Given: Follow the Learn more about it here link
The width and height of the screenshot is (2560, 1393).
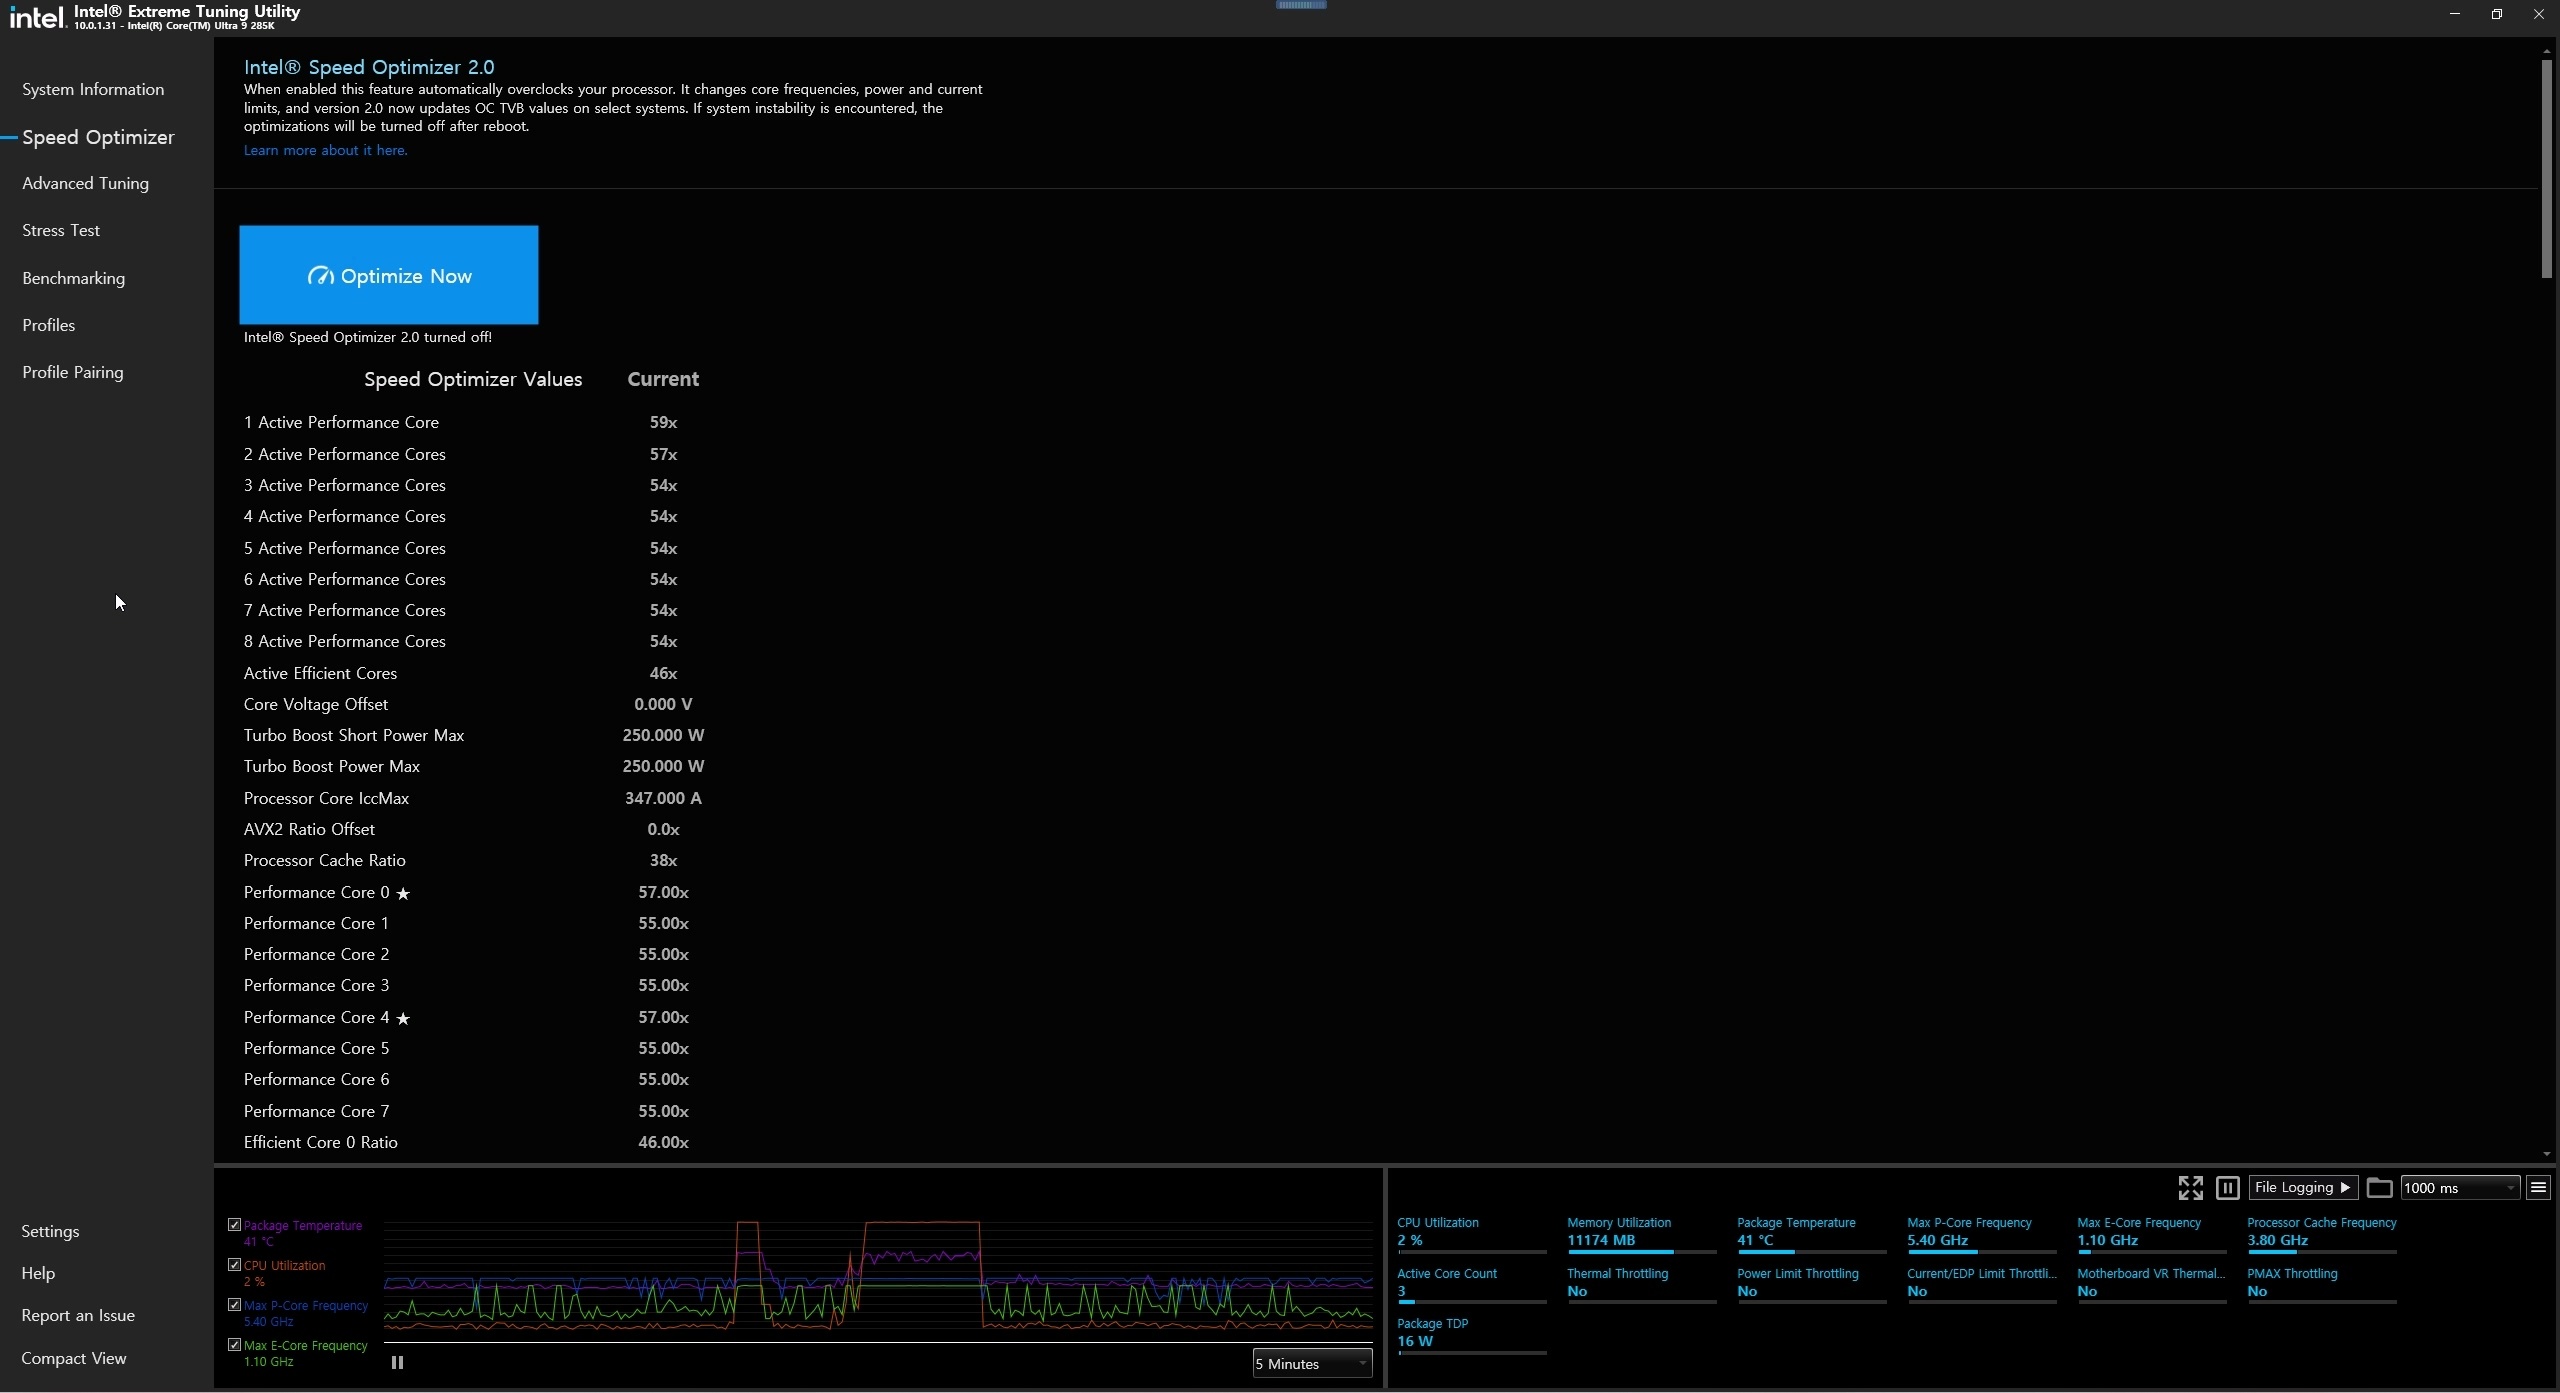Looking at the screenshot, I should pyautogui.click(x=325, y=150).
